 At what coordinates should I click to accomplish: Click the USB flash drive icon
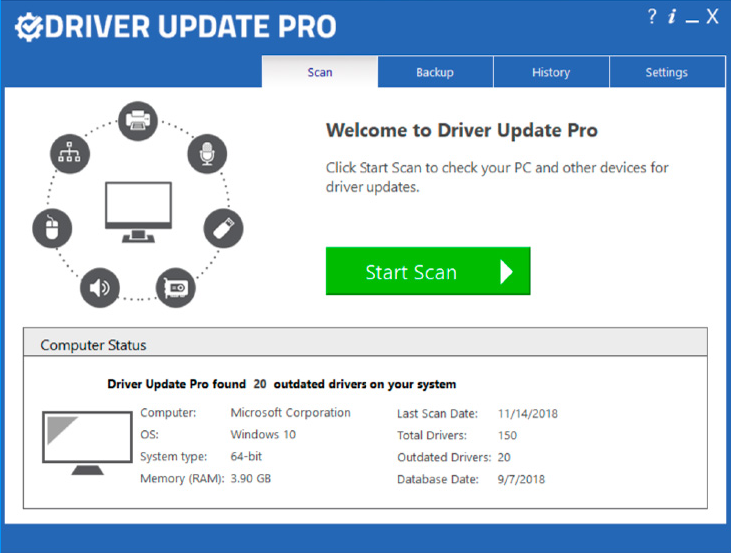(223, 228)
